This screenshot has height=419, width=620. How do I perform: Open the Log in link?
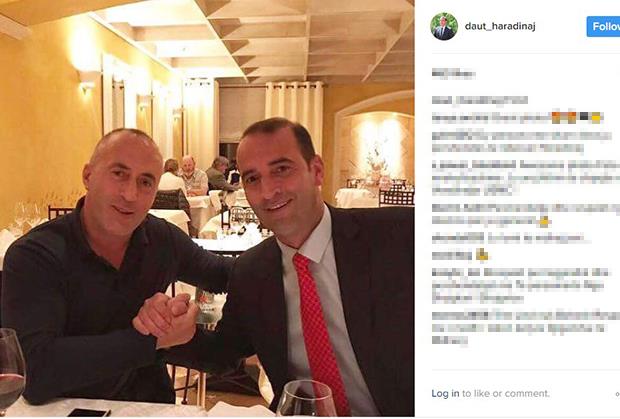tap(445, 393)
